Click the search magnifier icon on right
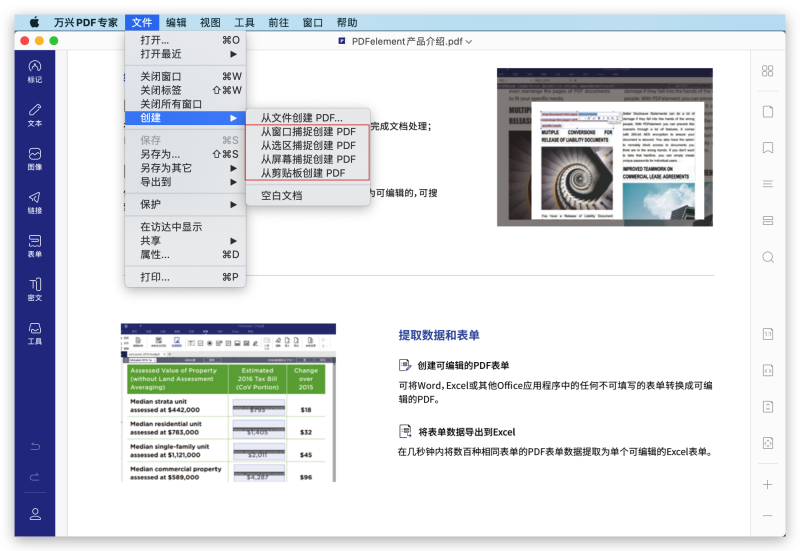 click(768, 257)
